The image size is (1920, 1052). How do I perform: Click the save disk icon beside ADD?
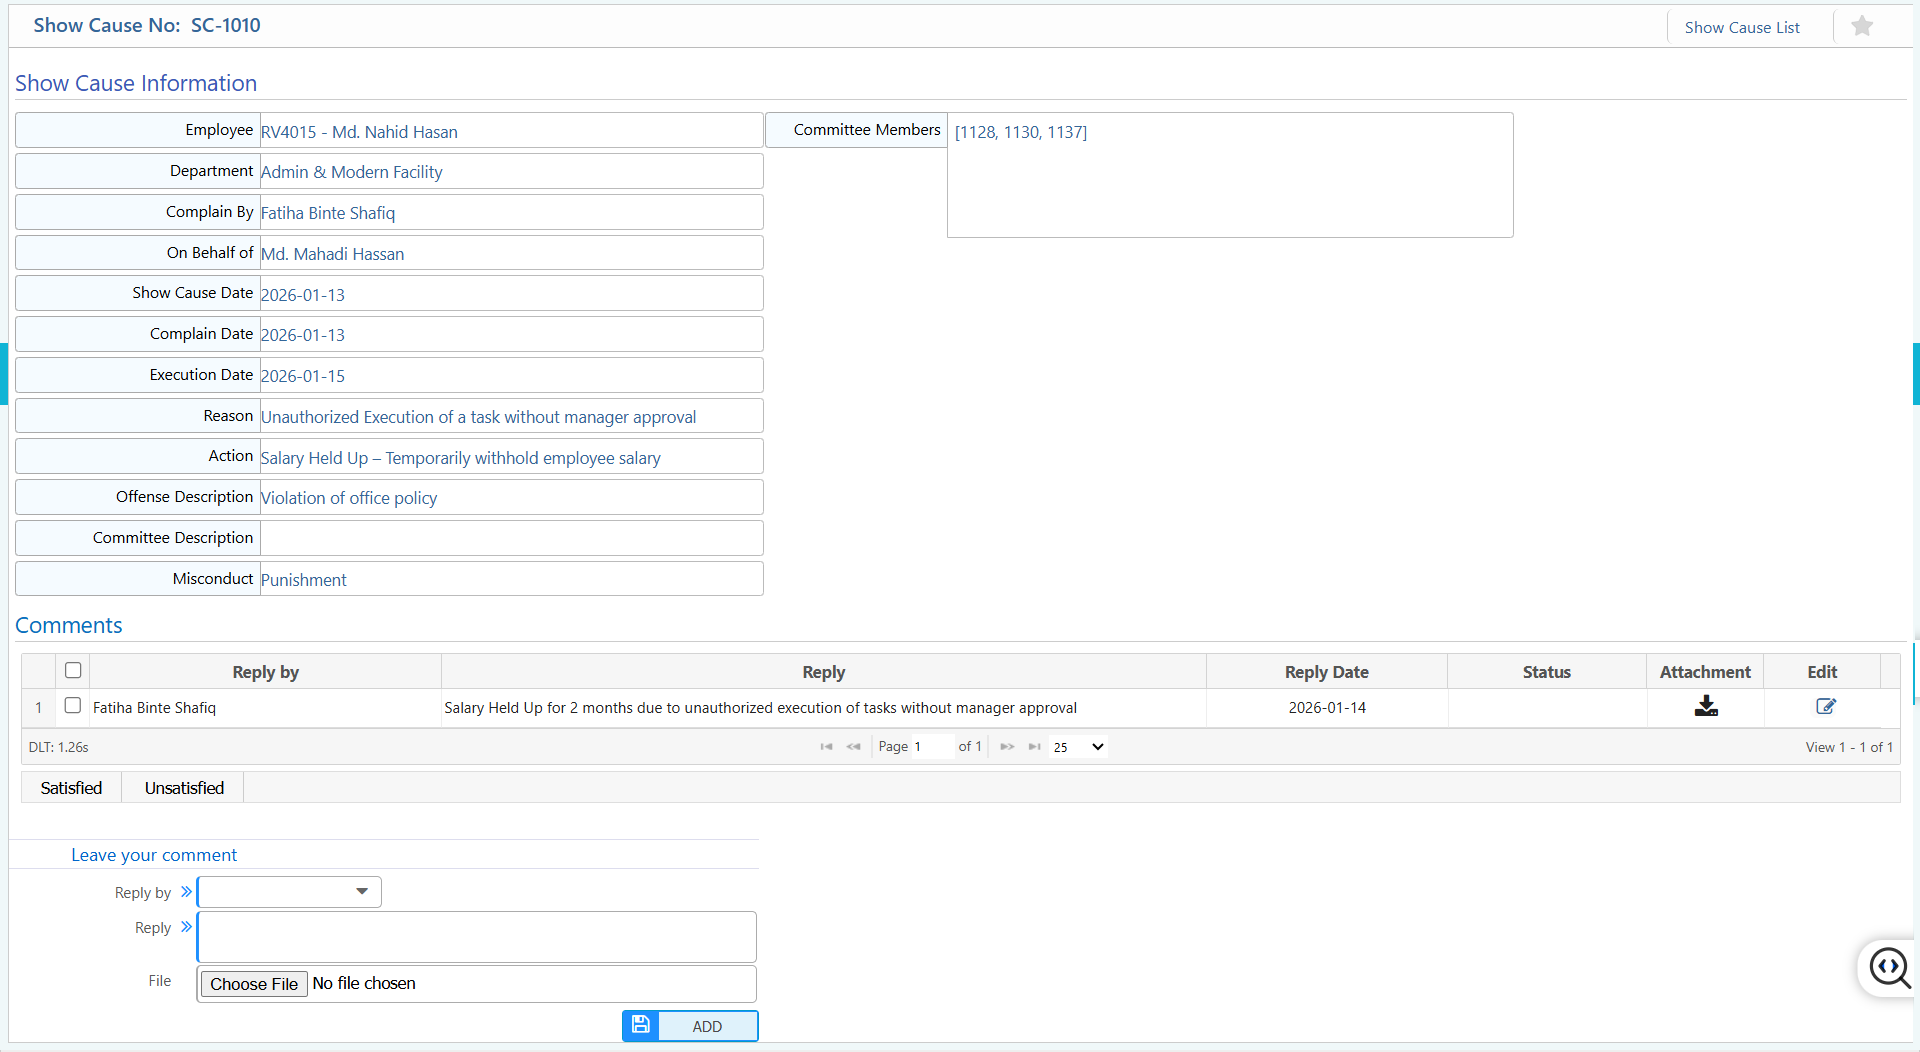640,1025
